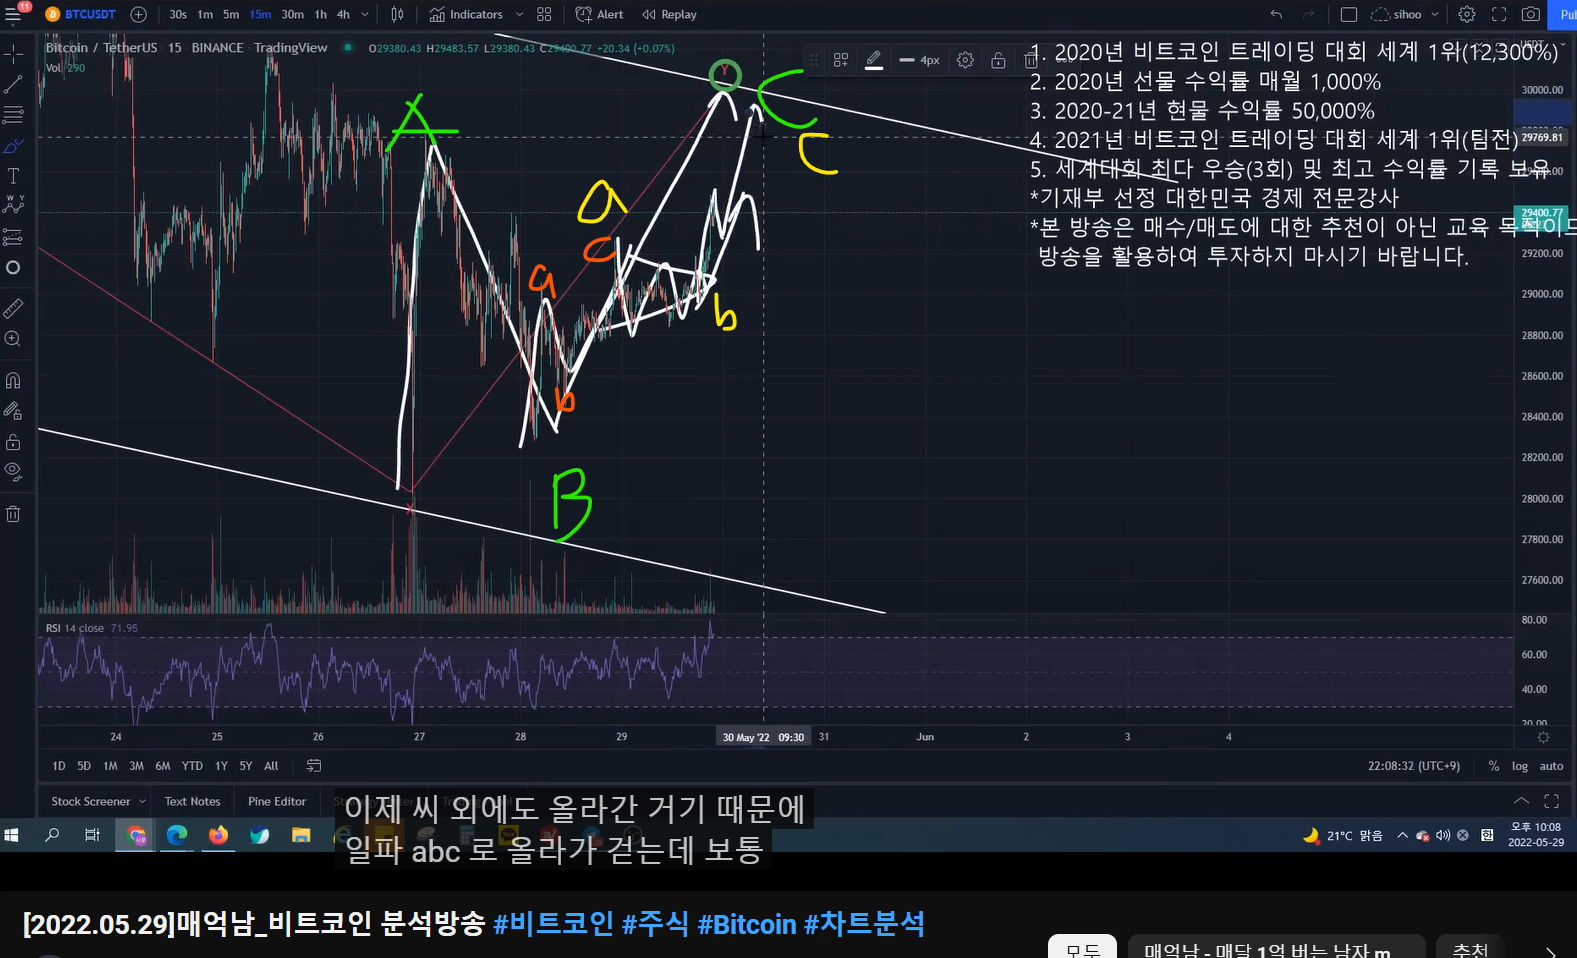Switch to the 5m timeframe

(231, 14)
